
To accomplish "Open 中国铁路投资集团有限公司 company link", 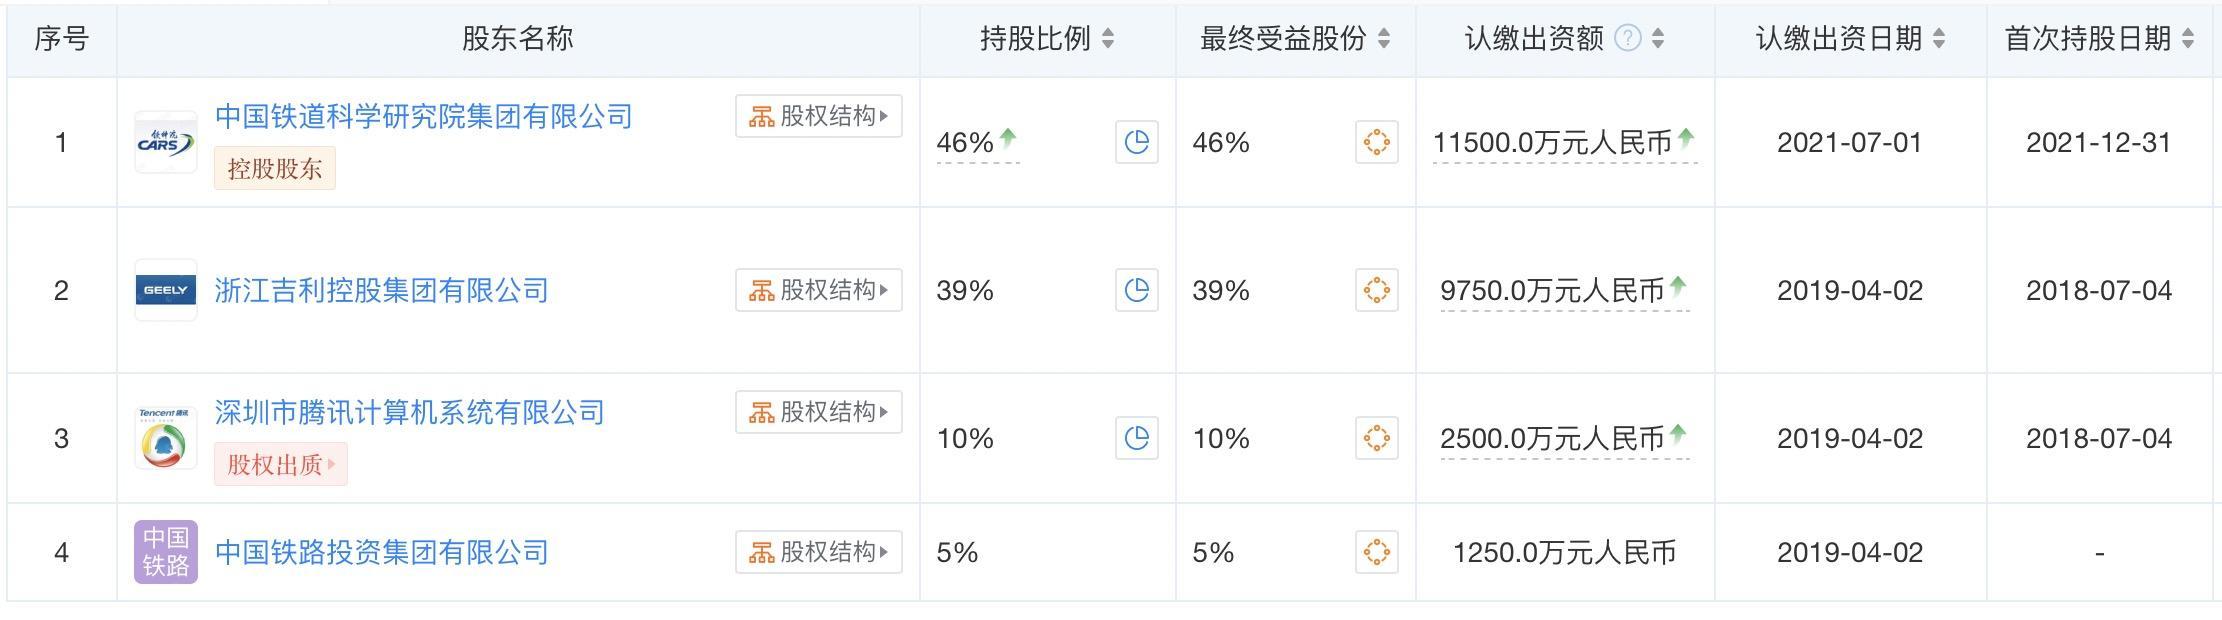I will [381, 552].
